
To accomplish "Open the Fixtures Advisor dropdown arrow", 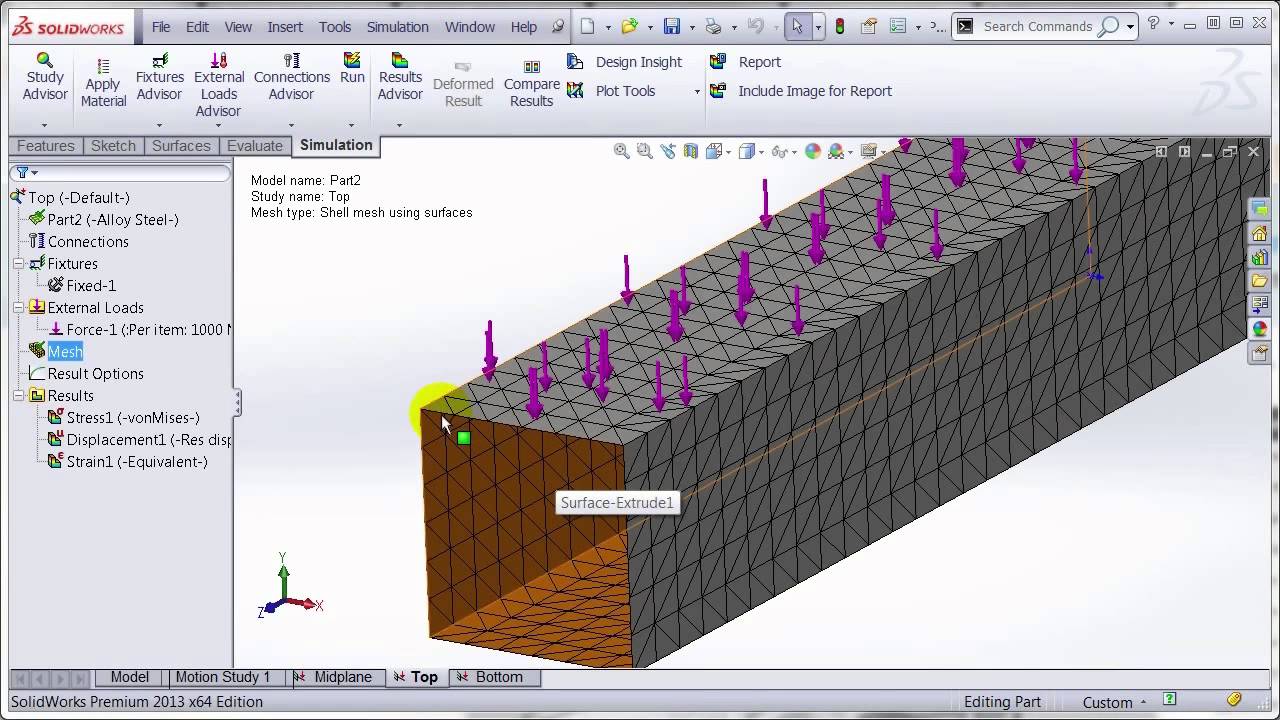I will click(x=159, y=126).
